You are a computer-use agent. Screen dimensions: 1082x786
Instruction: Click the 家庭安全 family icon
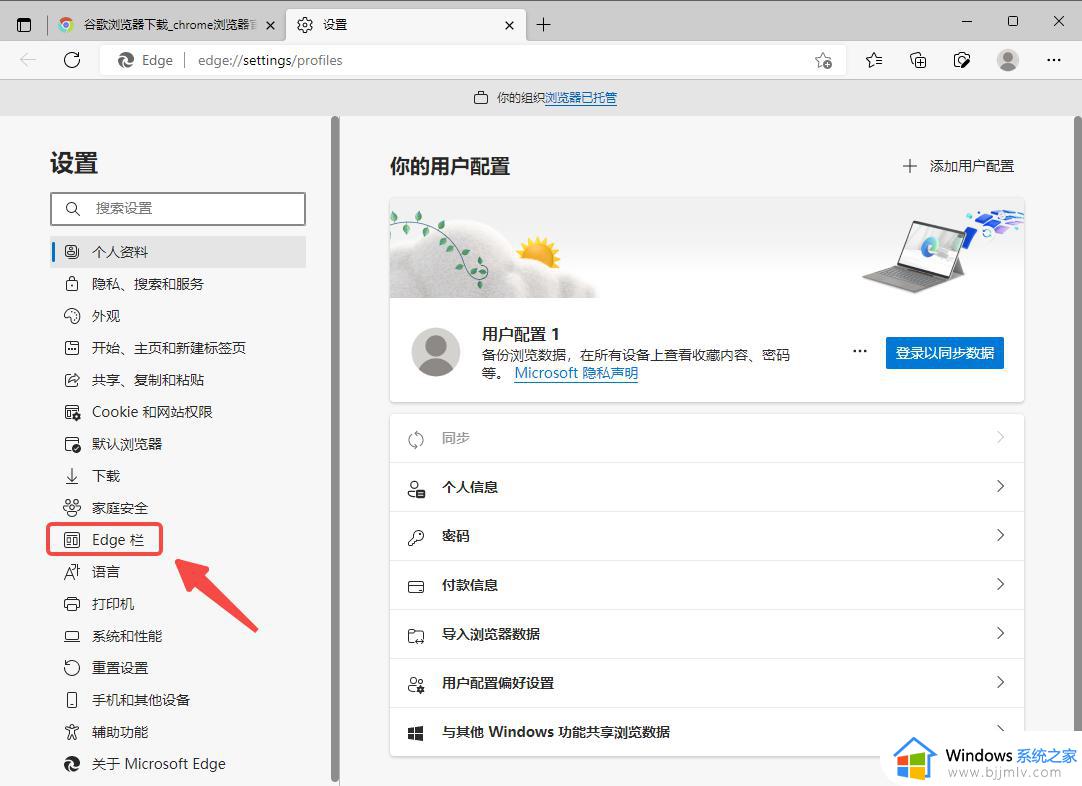pyautogui.click(x=72, y=508)
